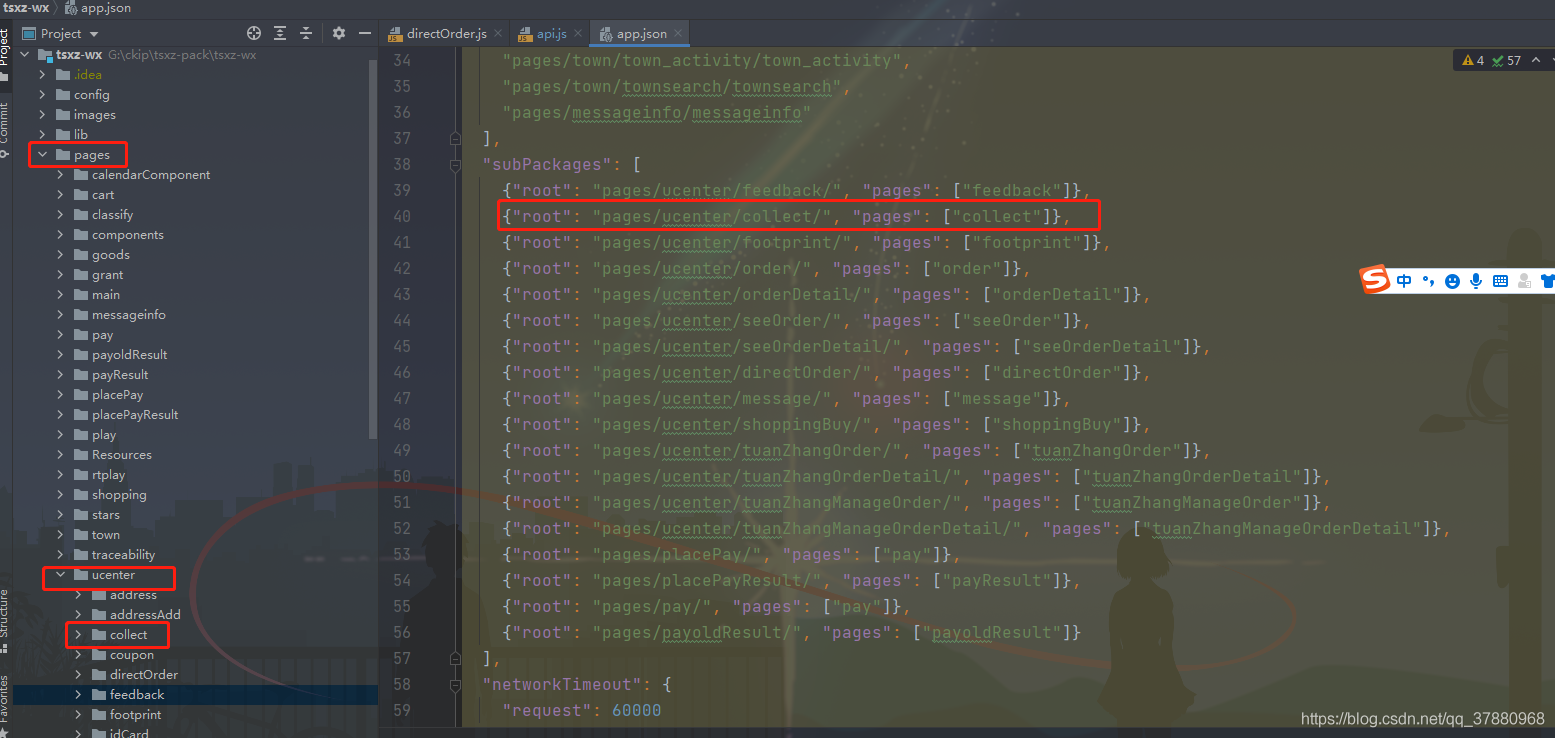
Task: Expand the collect folder arrow
Action: (x=78, y=634)
